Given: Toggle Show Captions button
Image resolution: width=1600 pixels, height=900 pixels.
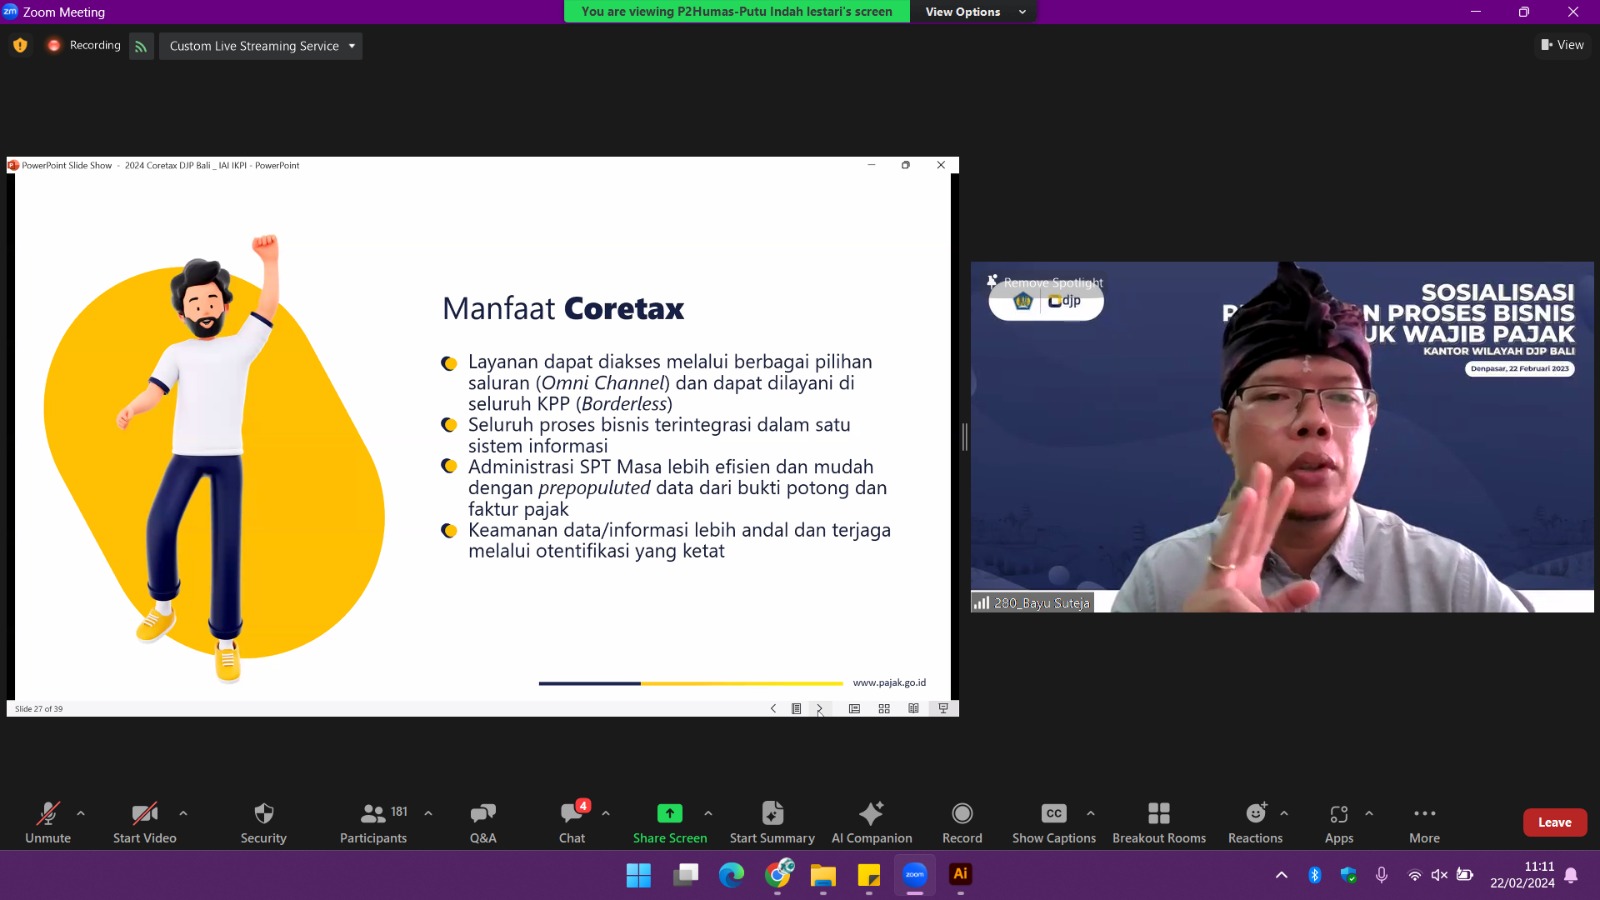Looking at the screenshot, I should (1053, 822).
